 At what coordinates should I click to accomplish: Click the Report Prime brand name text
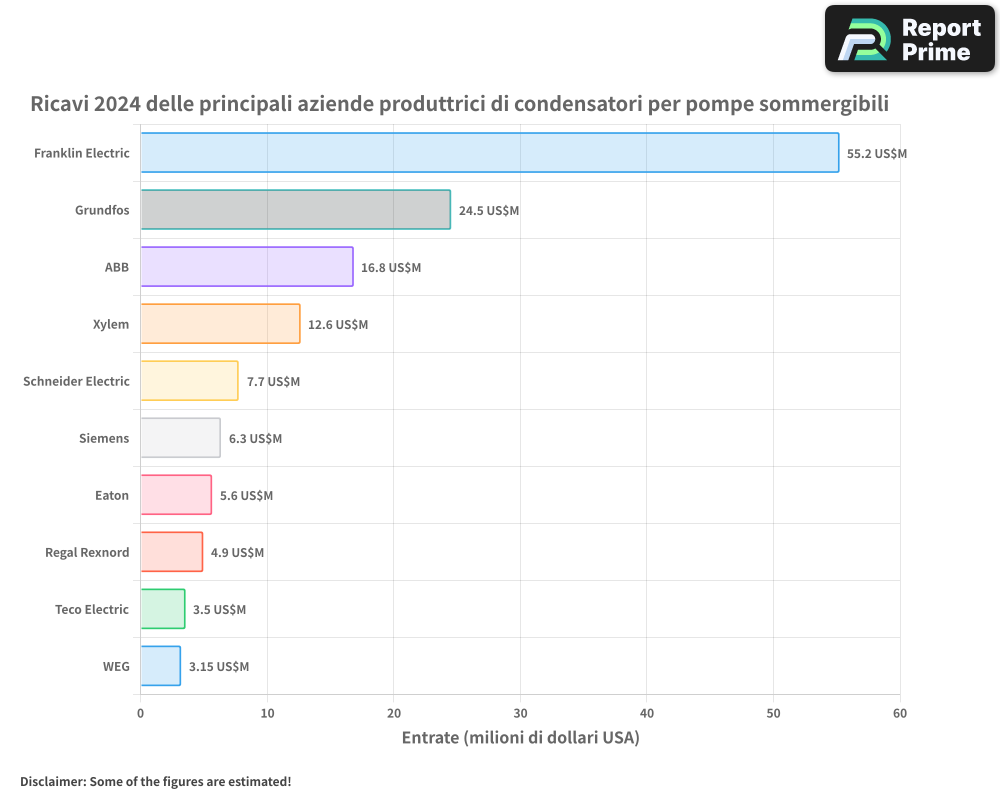pyautogui.click(x=940, y=40)
